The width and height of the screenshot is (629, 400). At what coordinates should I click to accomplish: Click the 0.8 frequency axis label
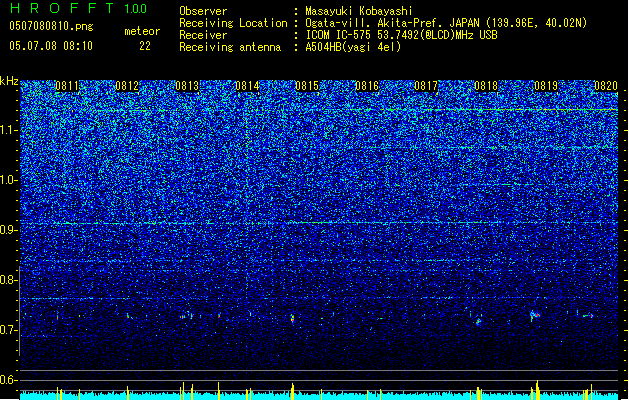[9, 280]
